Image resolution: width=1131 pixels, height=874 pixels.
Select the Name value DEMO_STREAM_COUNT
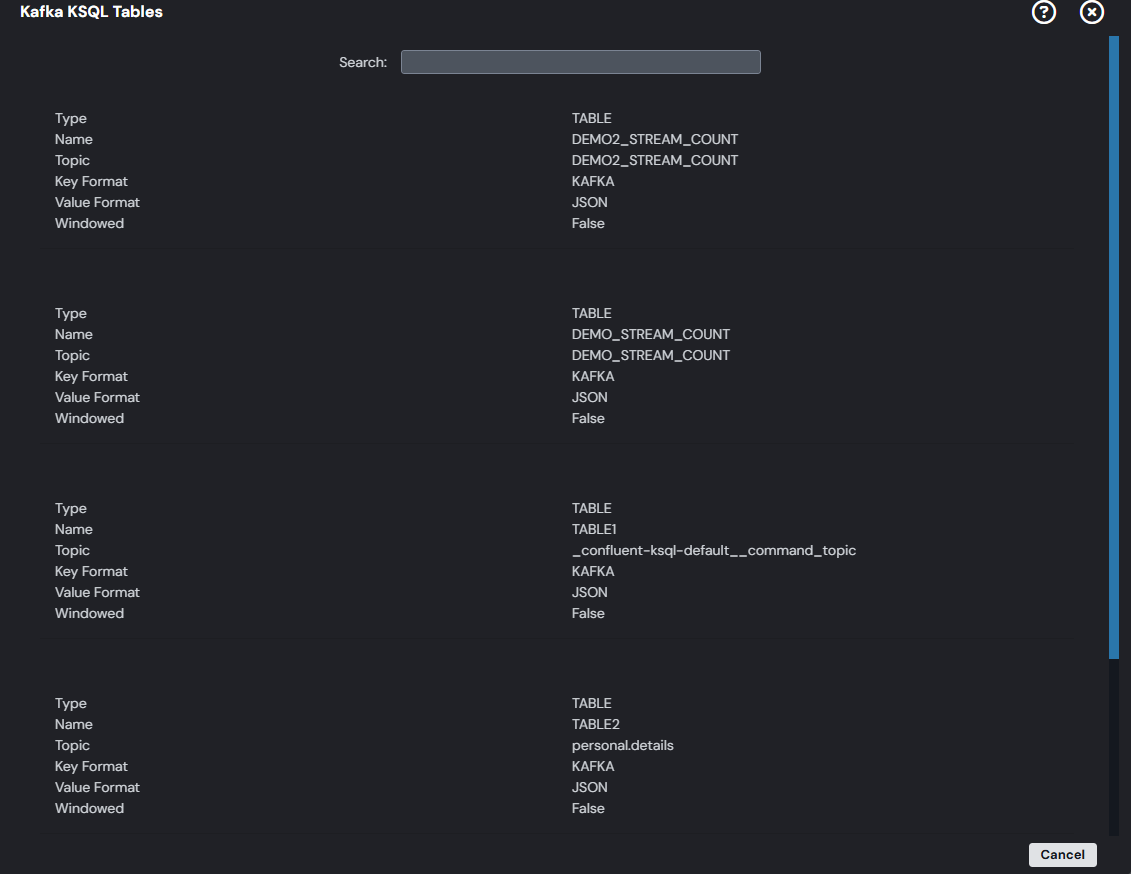[650, 334]
